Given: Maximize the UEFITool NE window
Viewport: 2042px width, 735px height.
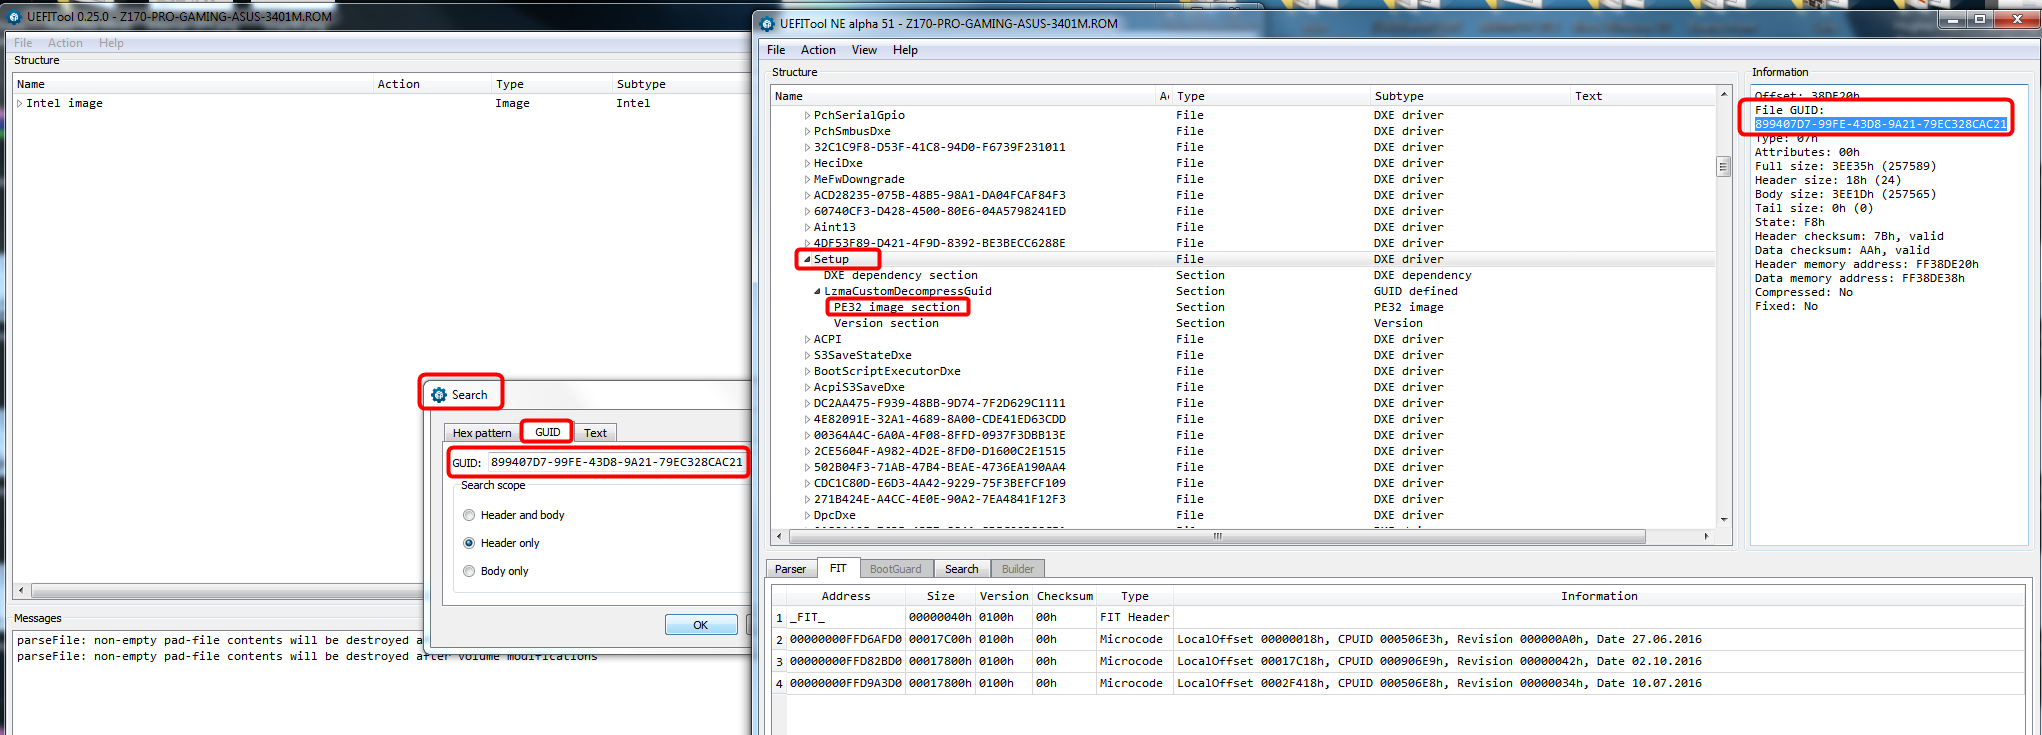Looking at the screenshot, I should click(1979, 19).
